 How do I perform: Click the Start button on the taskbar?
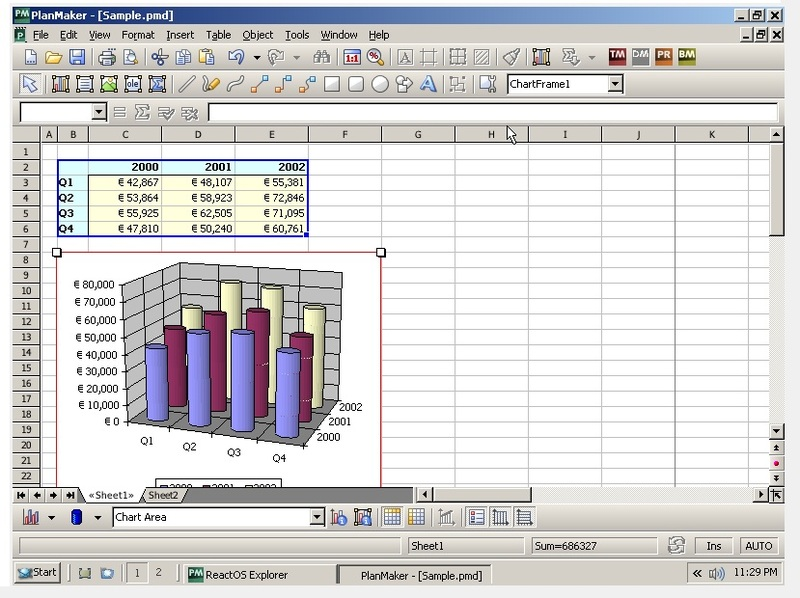[x=33, y=572]
